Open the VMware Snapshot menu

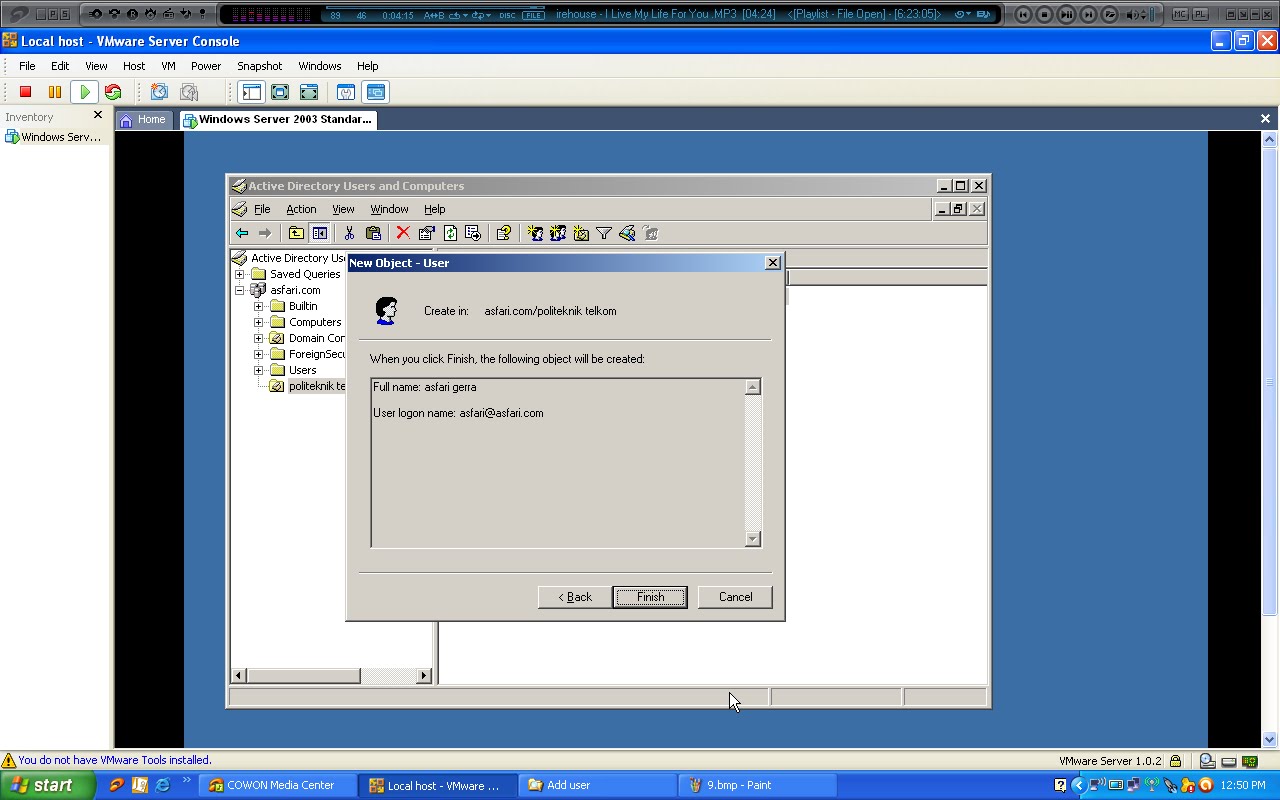point(259,66)
